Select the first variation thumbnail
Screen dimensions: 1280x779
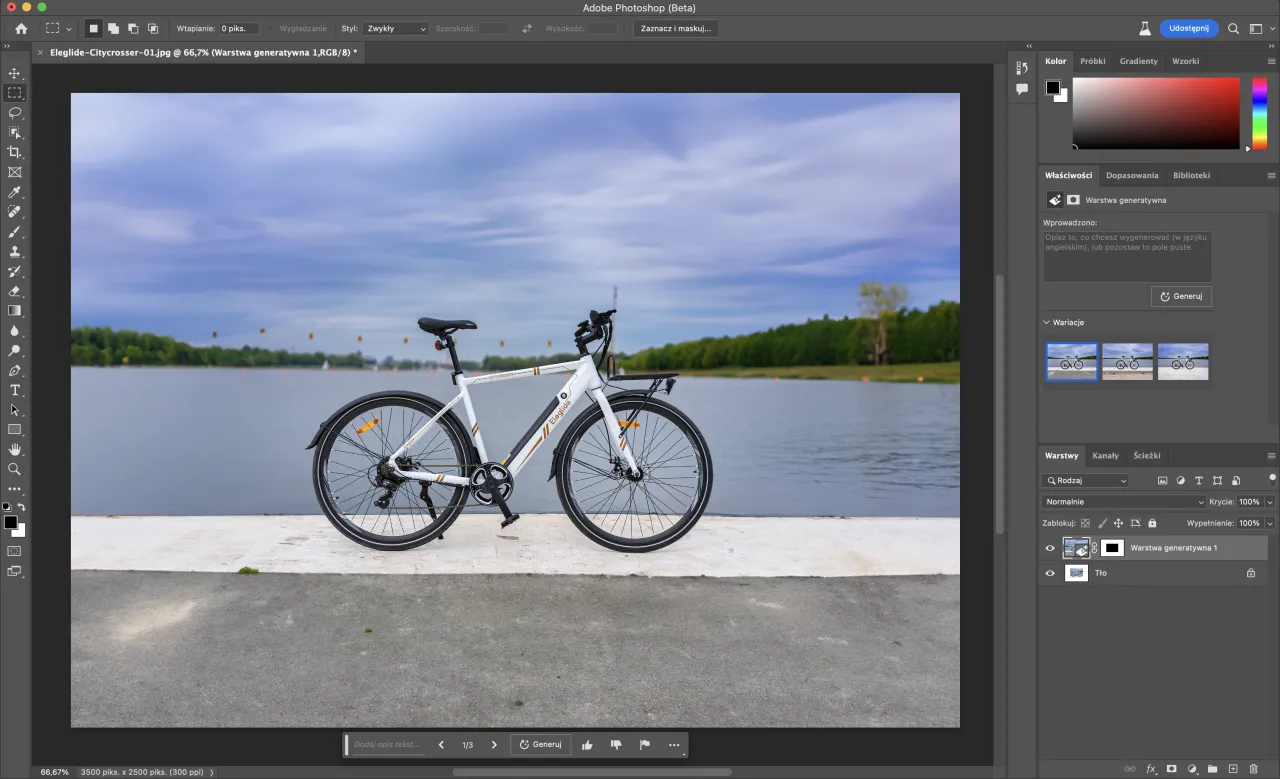coord(1071,362)
